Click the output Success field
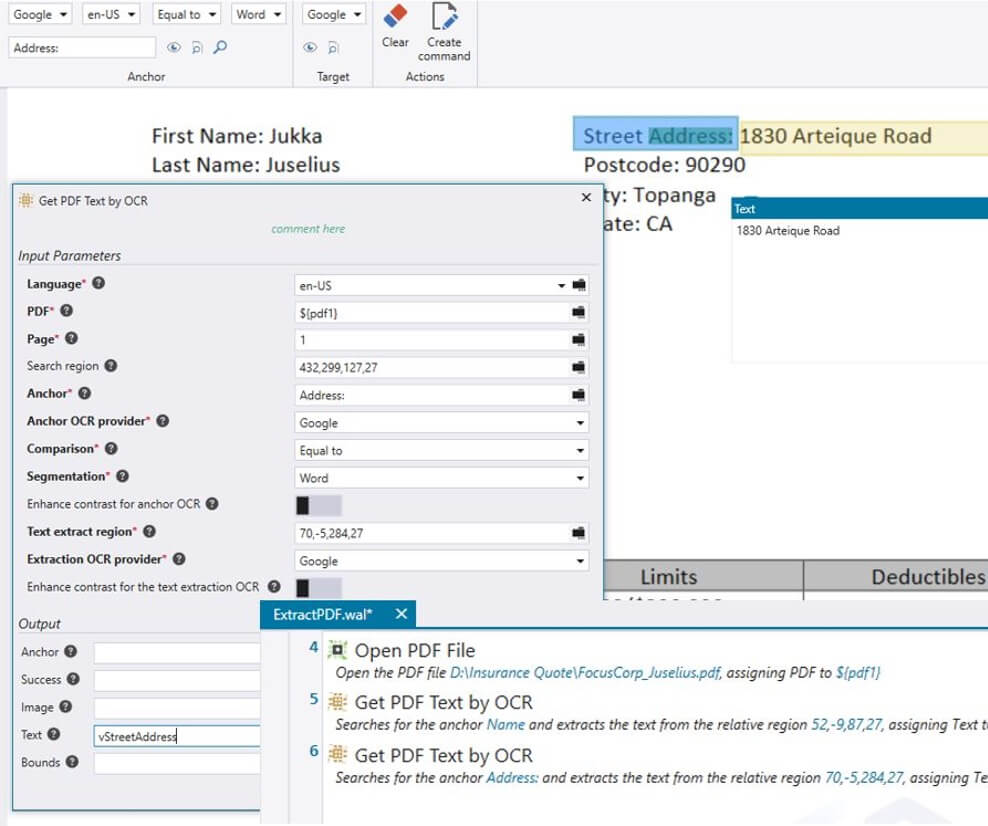 [177, 680]
